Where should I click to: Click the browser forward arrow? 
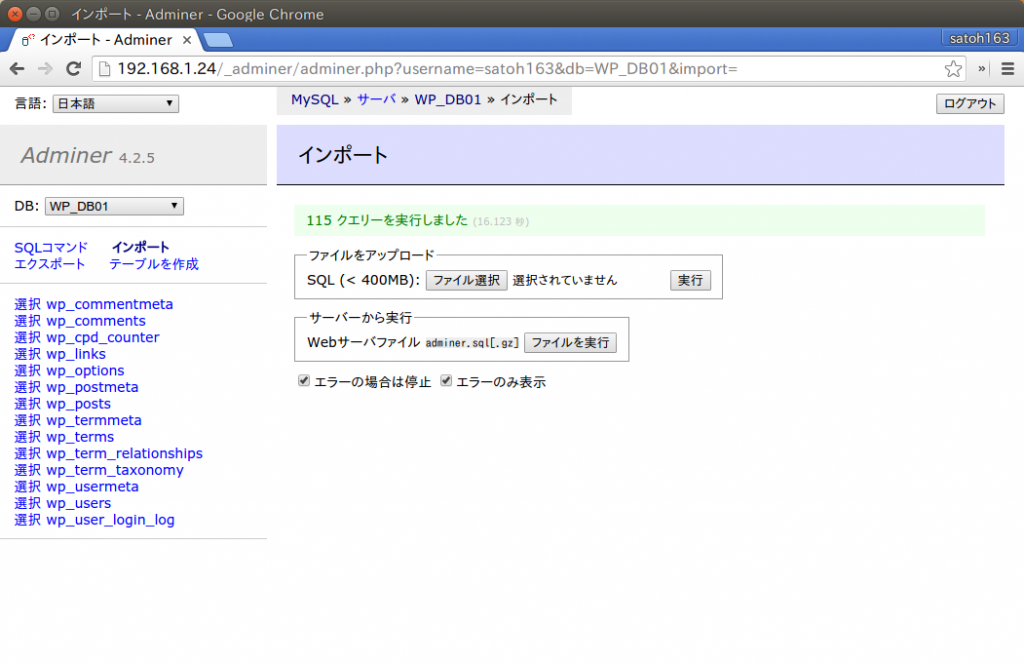tap(45, 69)
